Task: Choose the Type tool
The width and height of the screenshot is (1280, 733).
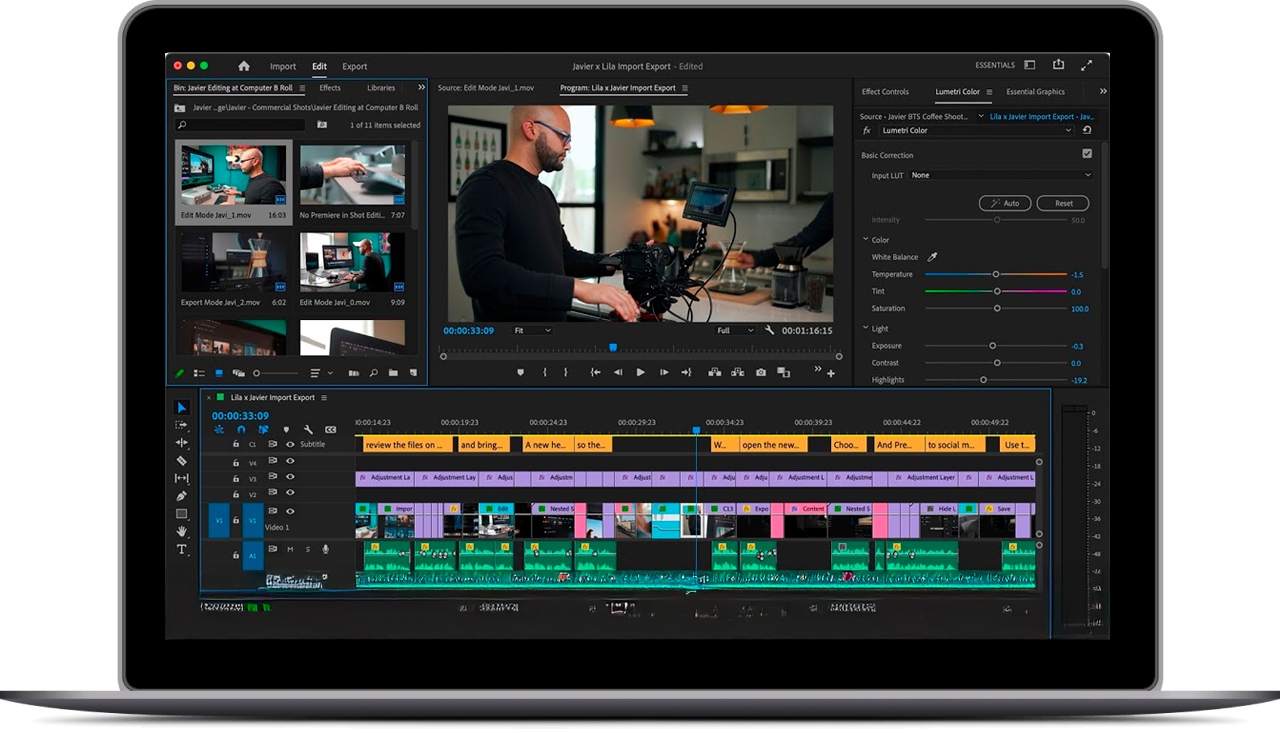Action: [181, 549]
